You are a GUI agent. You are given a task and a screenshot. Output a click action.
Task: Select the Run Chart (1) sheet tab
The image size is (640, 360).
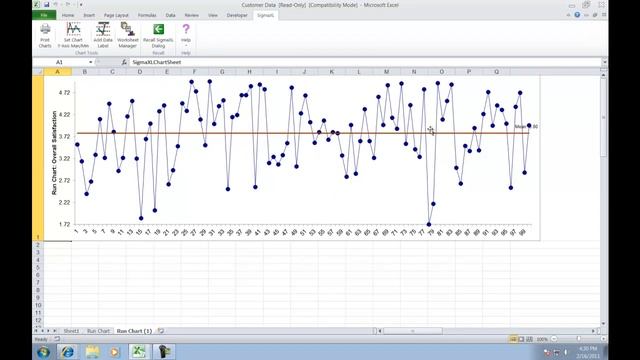click(134, 331)
